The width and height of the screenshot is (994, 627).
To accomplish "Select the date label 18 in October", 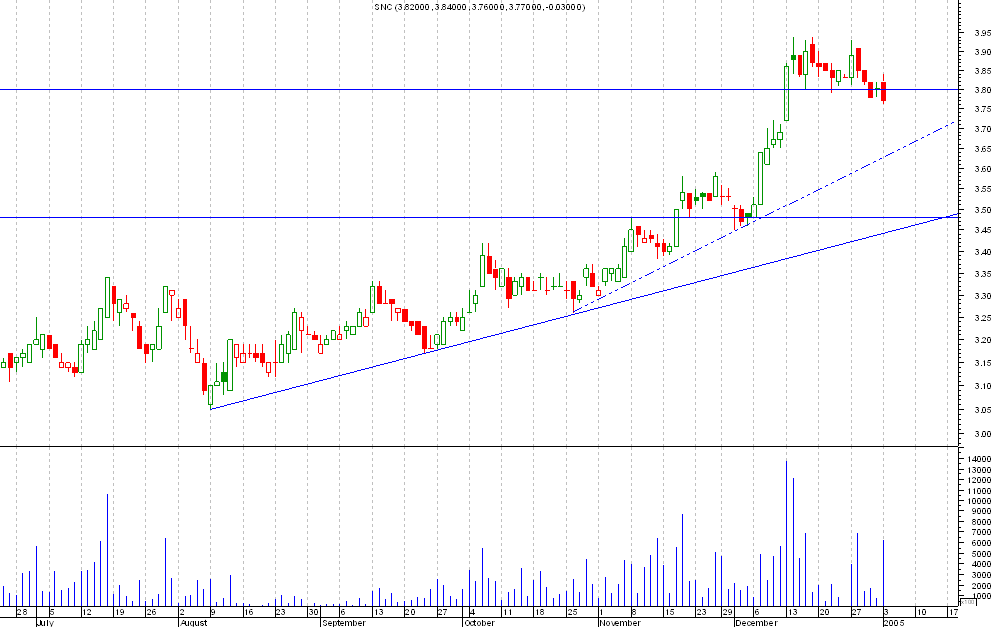I will point(539,612).
